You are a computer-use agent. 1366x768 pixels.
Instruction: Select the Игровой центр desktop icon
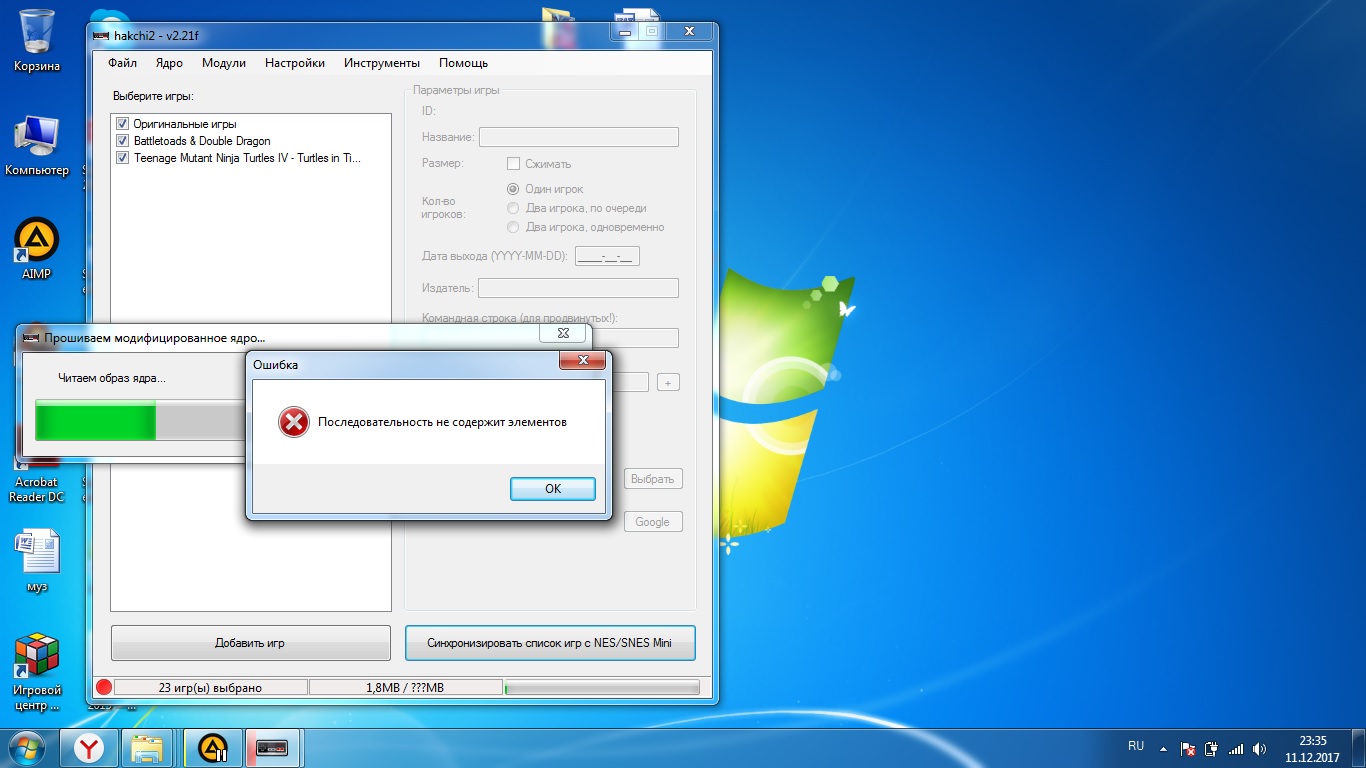point(37,672)
